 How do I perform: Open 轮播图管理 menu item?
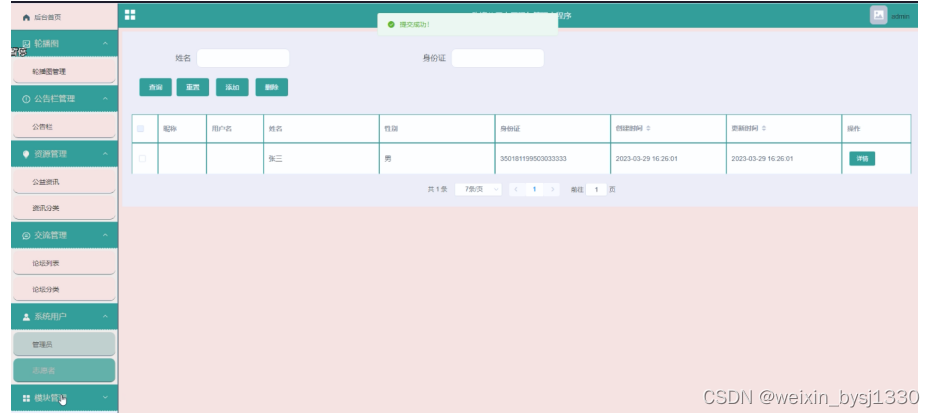click(x=64, y=72)
